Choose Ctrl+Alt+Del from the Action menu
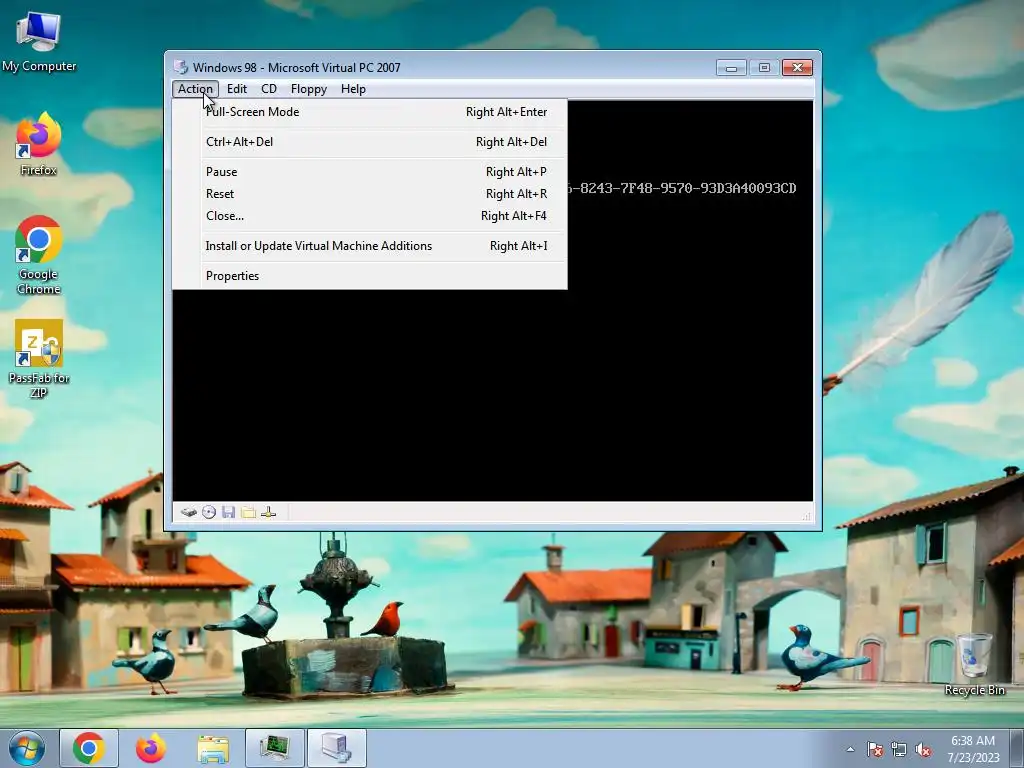The width and height of the screenshot is (1024, 768). click(370, 142)
